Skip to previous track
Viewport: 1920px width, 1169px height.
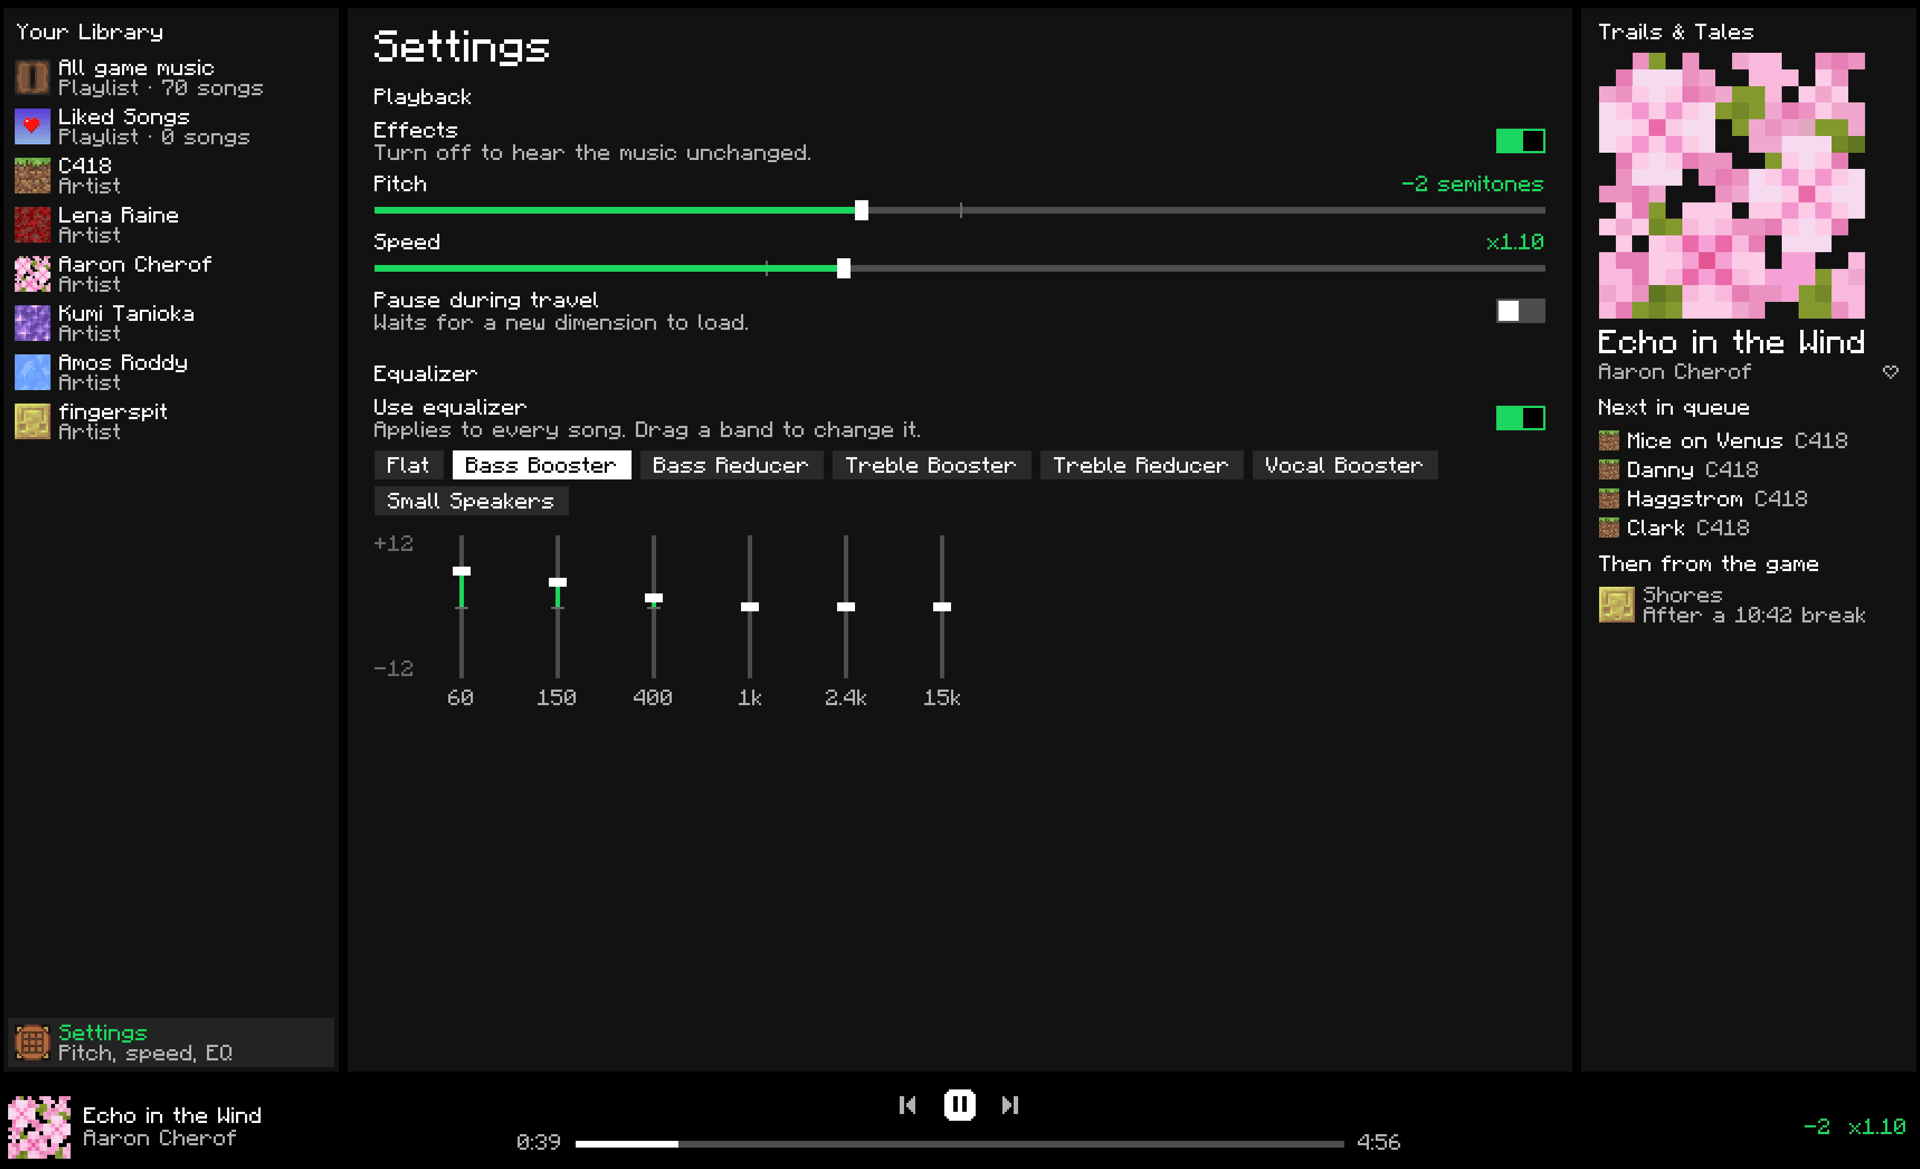pos(908,1104)
